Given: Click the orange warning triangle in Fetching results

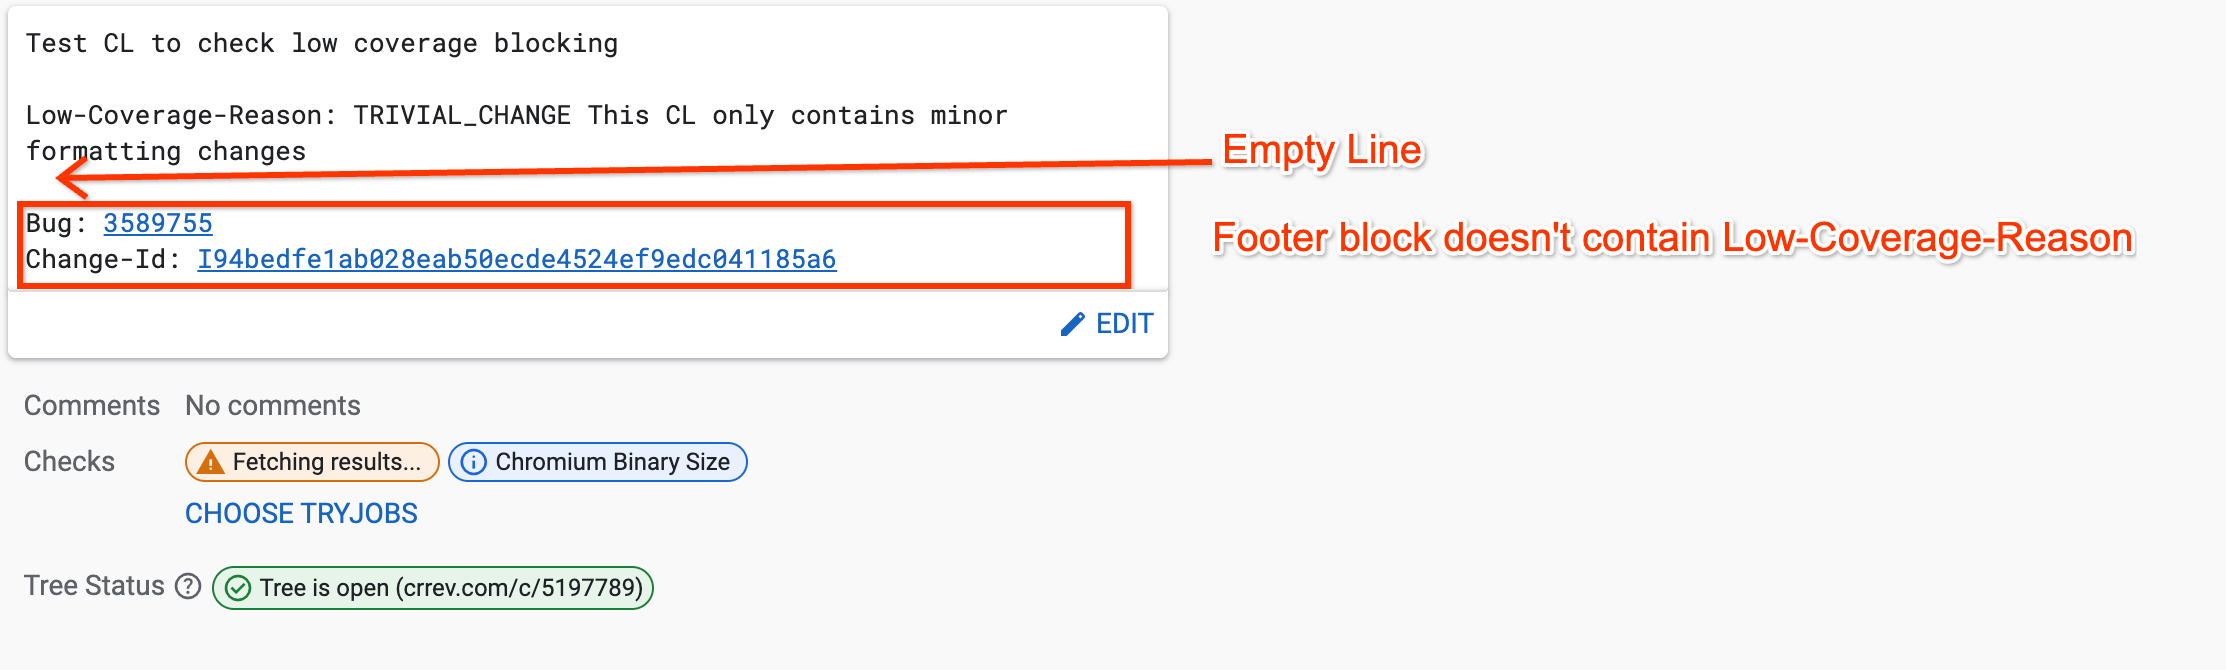Looking at the screenshot, I should (210, 462).
